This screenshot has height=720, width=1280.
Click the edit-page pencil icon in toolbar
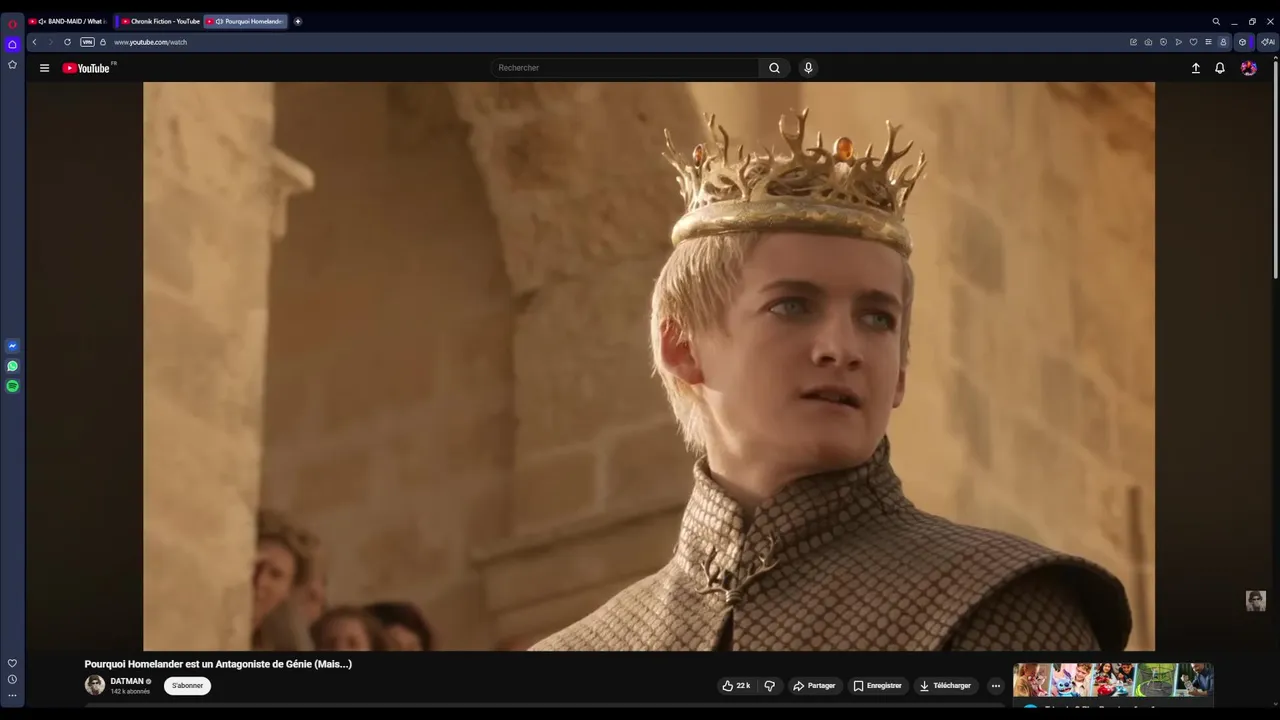pyautogui.click(x=1133, y=42)
